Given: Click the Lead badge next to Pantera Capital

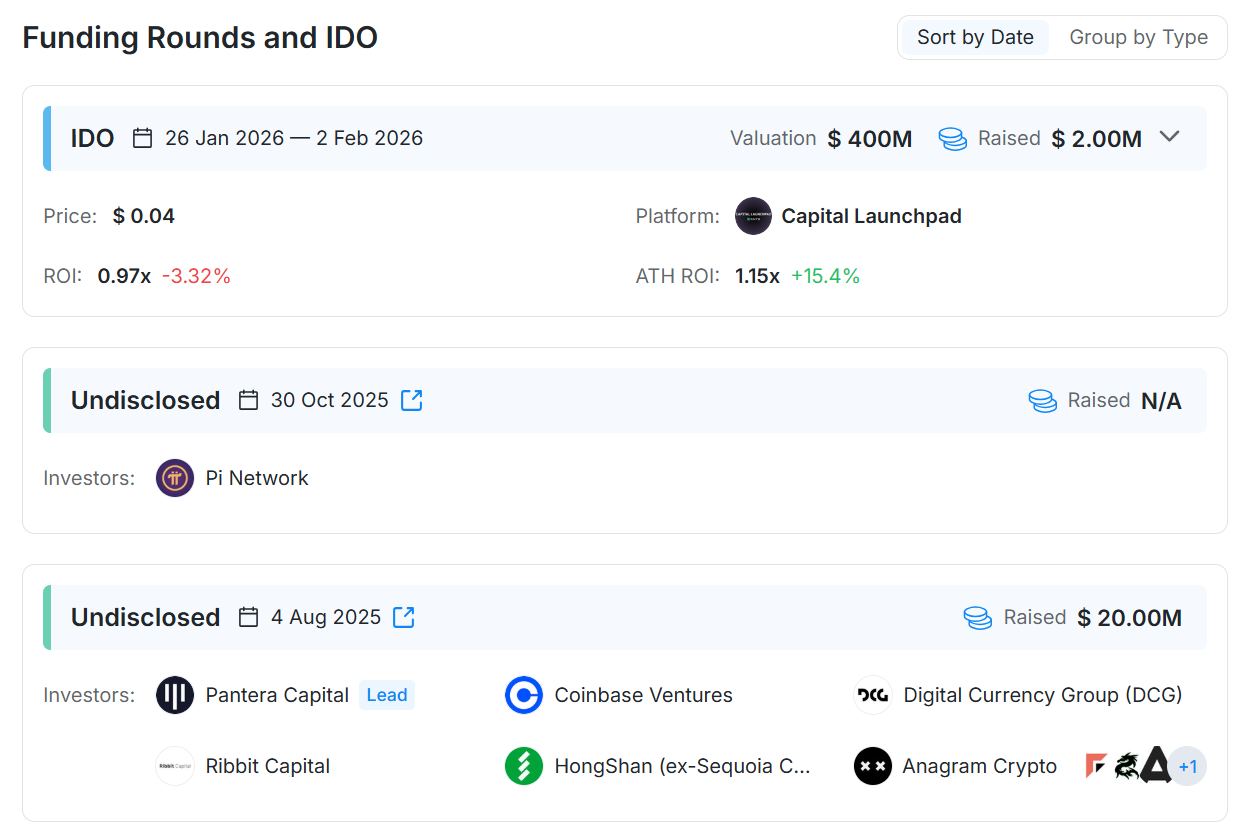Looking at the screenshot, I should (x=386, y=695).
